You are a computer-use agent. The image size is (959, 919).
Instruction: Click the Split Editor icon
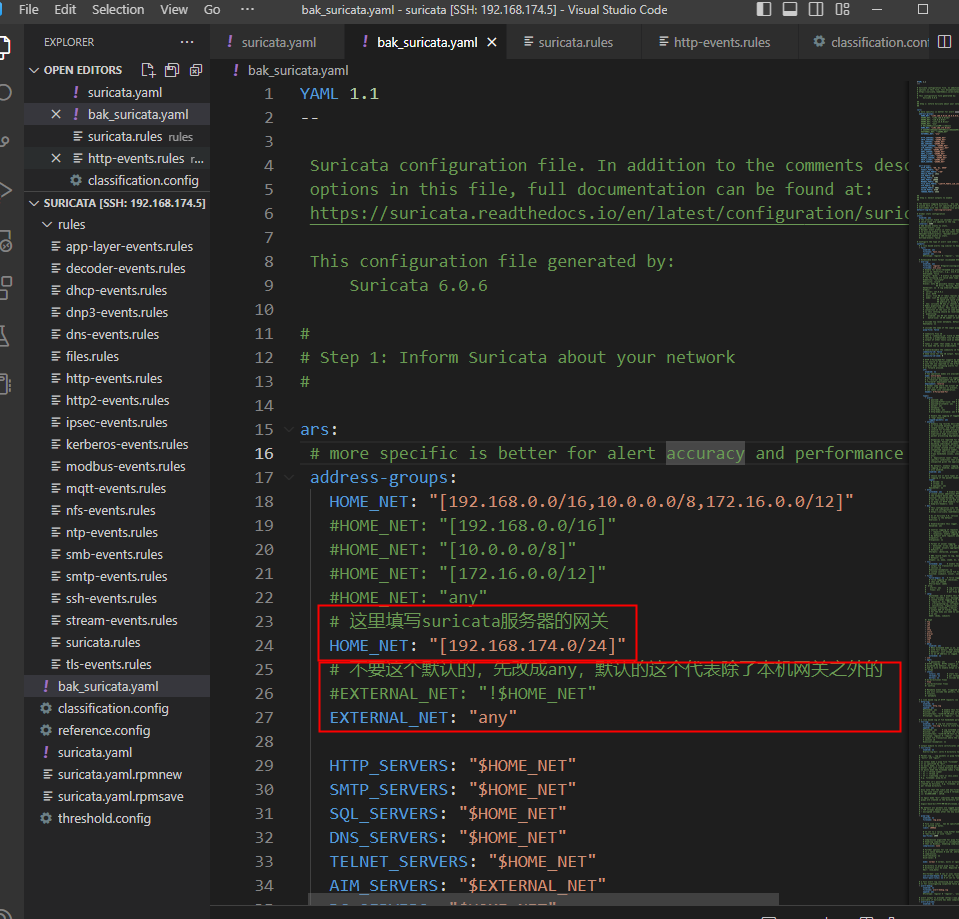tap(944, 42)
